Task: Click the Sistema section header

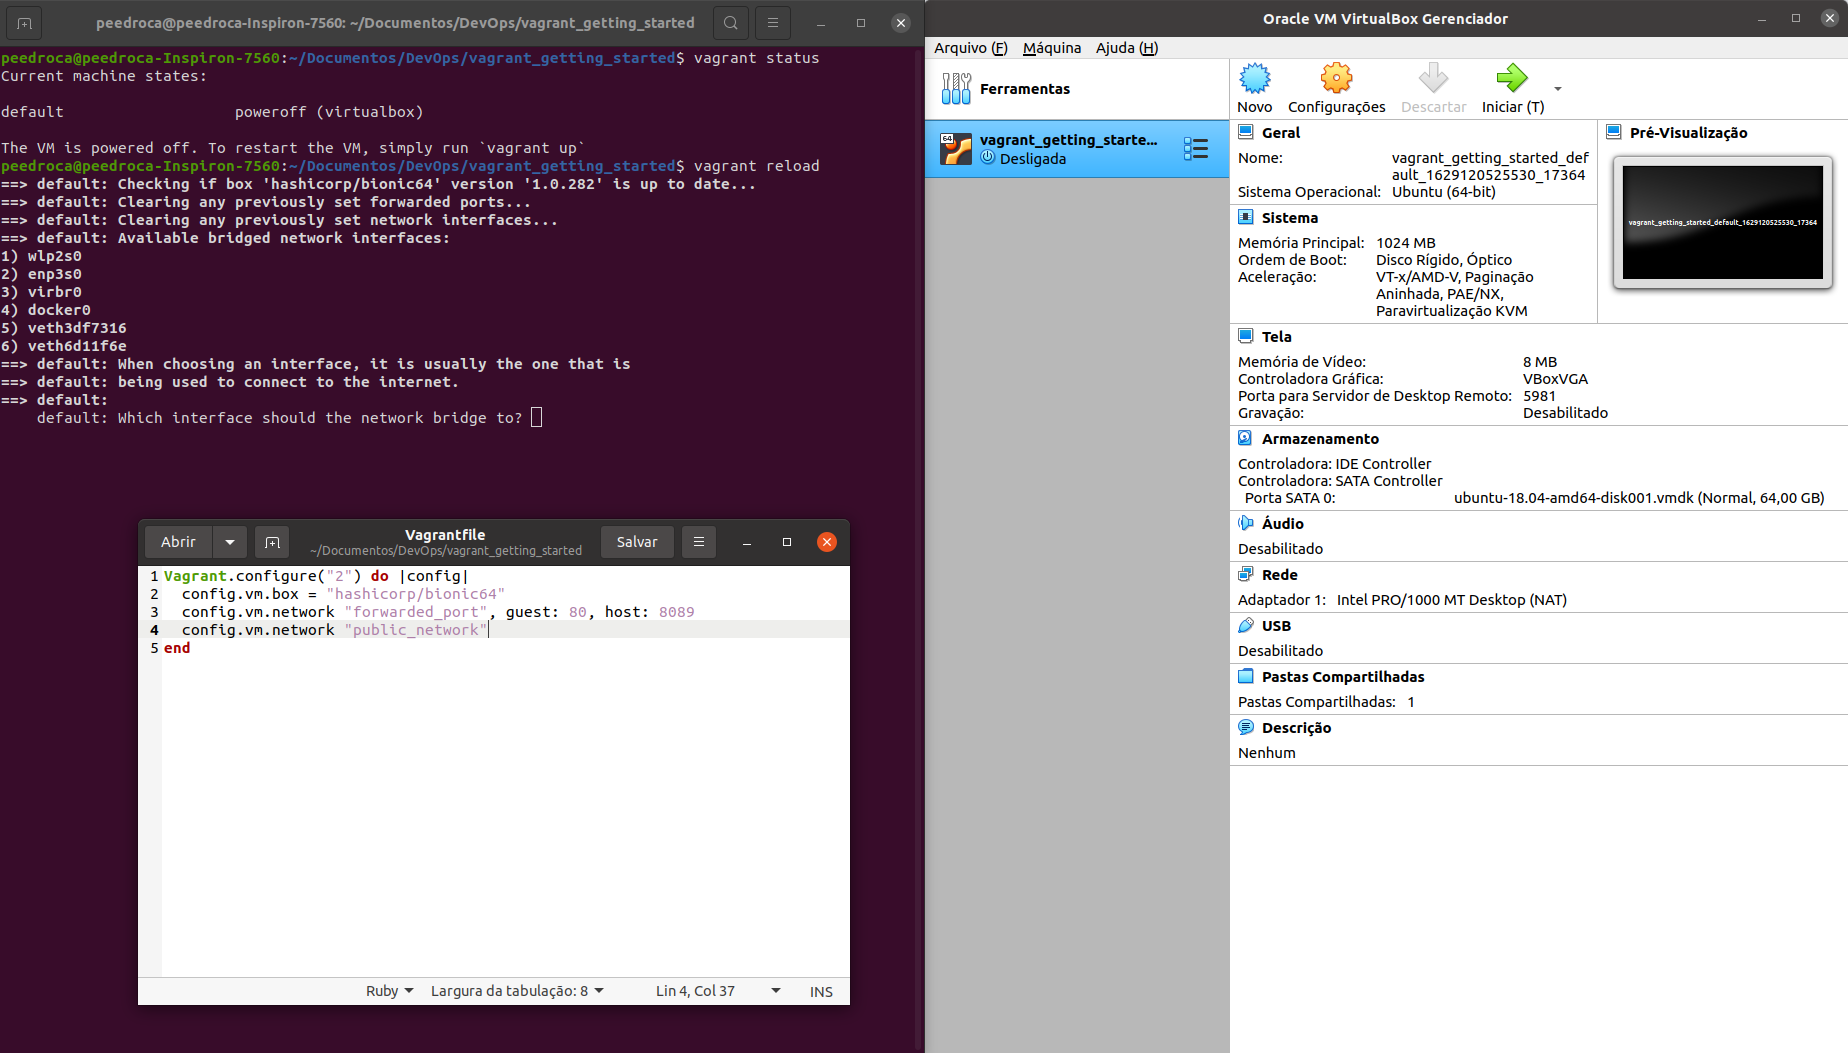Action: tap(1289, 218)
